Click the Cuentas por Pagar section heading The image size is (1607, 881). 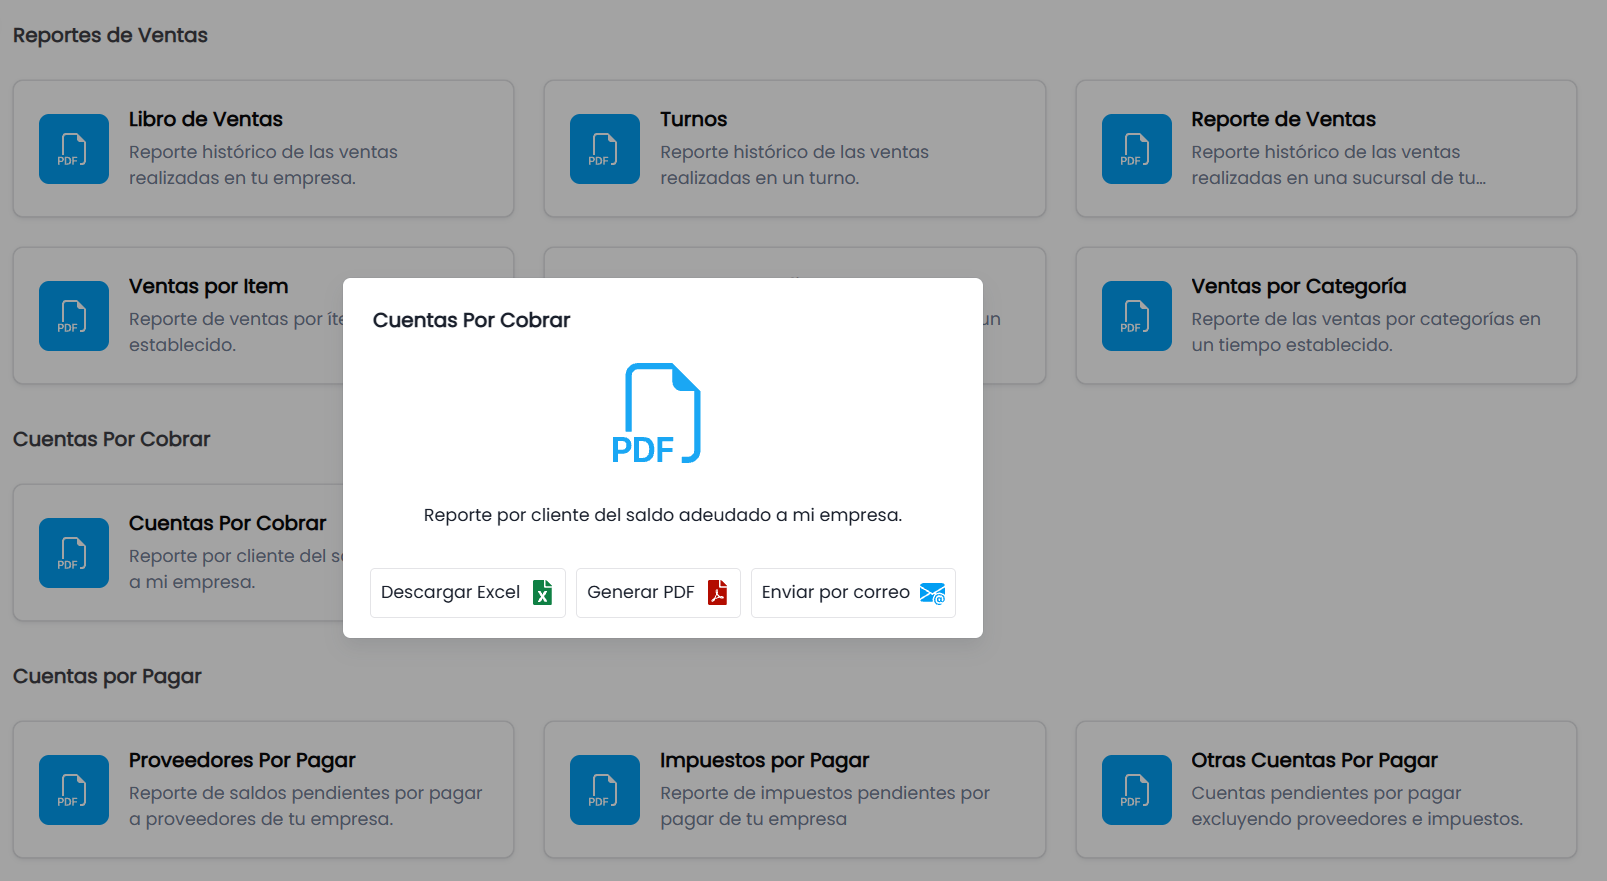[107, 676]
